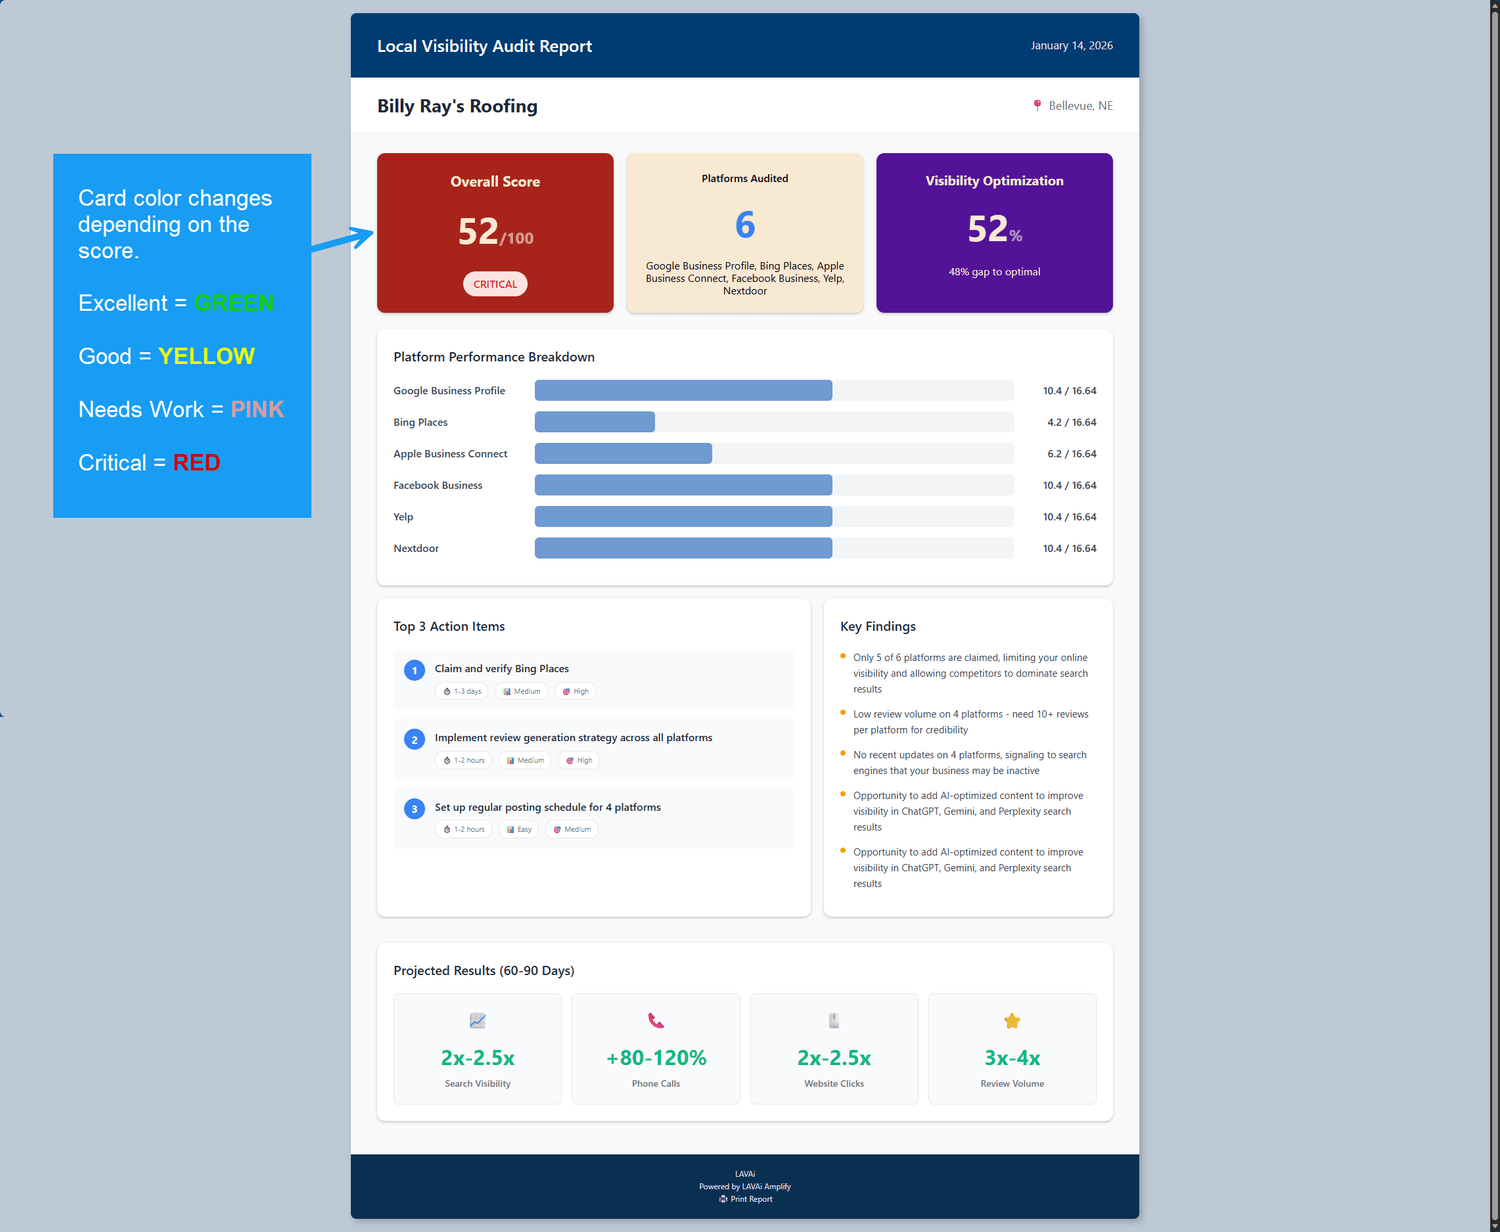Click the '1-3 days' time tag under Claim and verify Bing Places
The height and width of the screenshot is (1232, 1500).
462,691
